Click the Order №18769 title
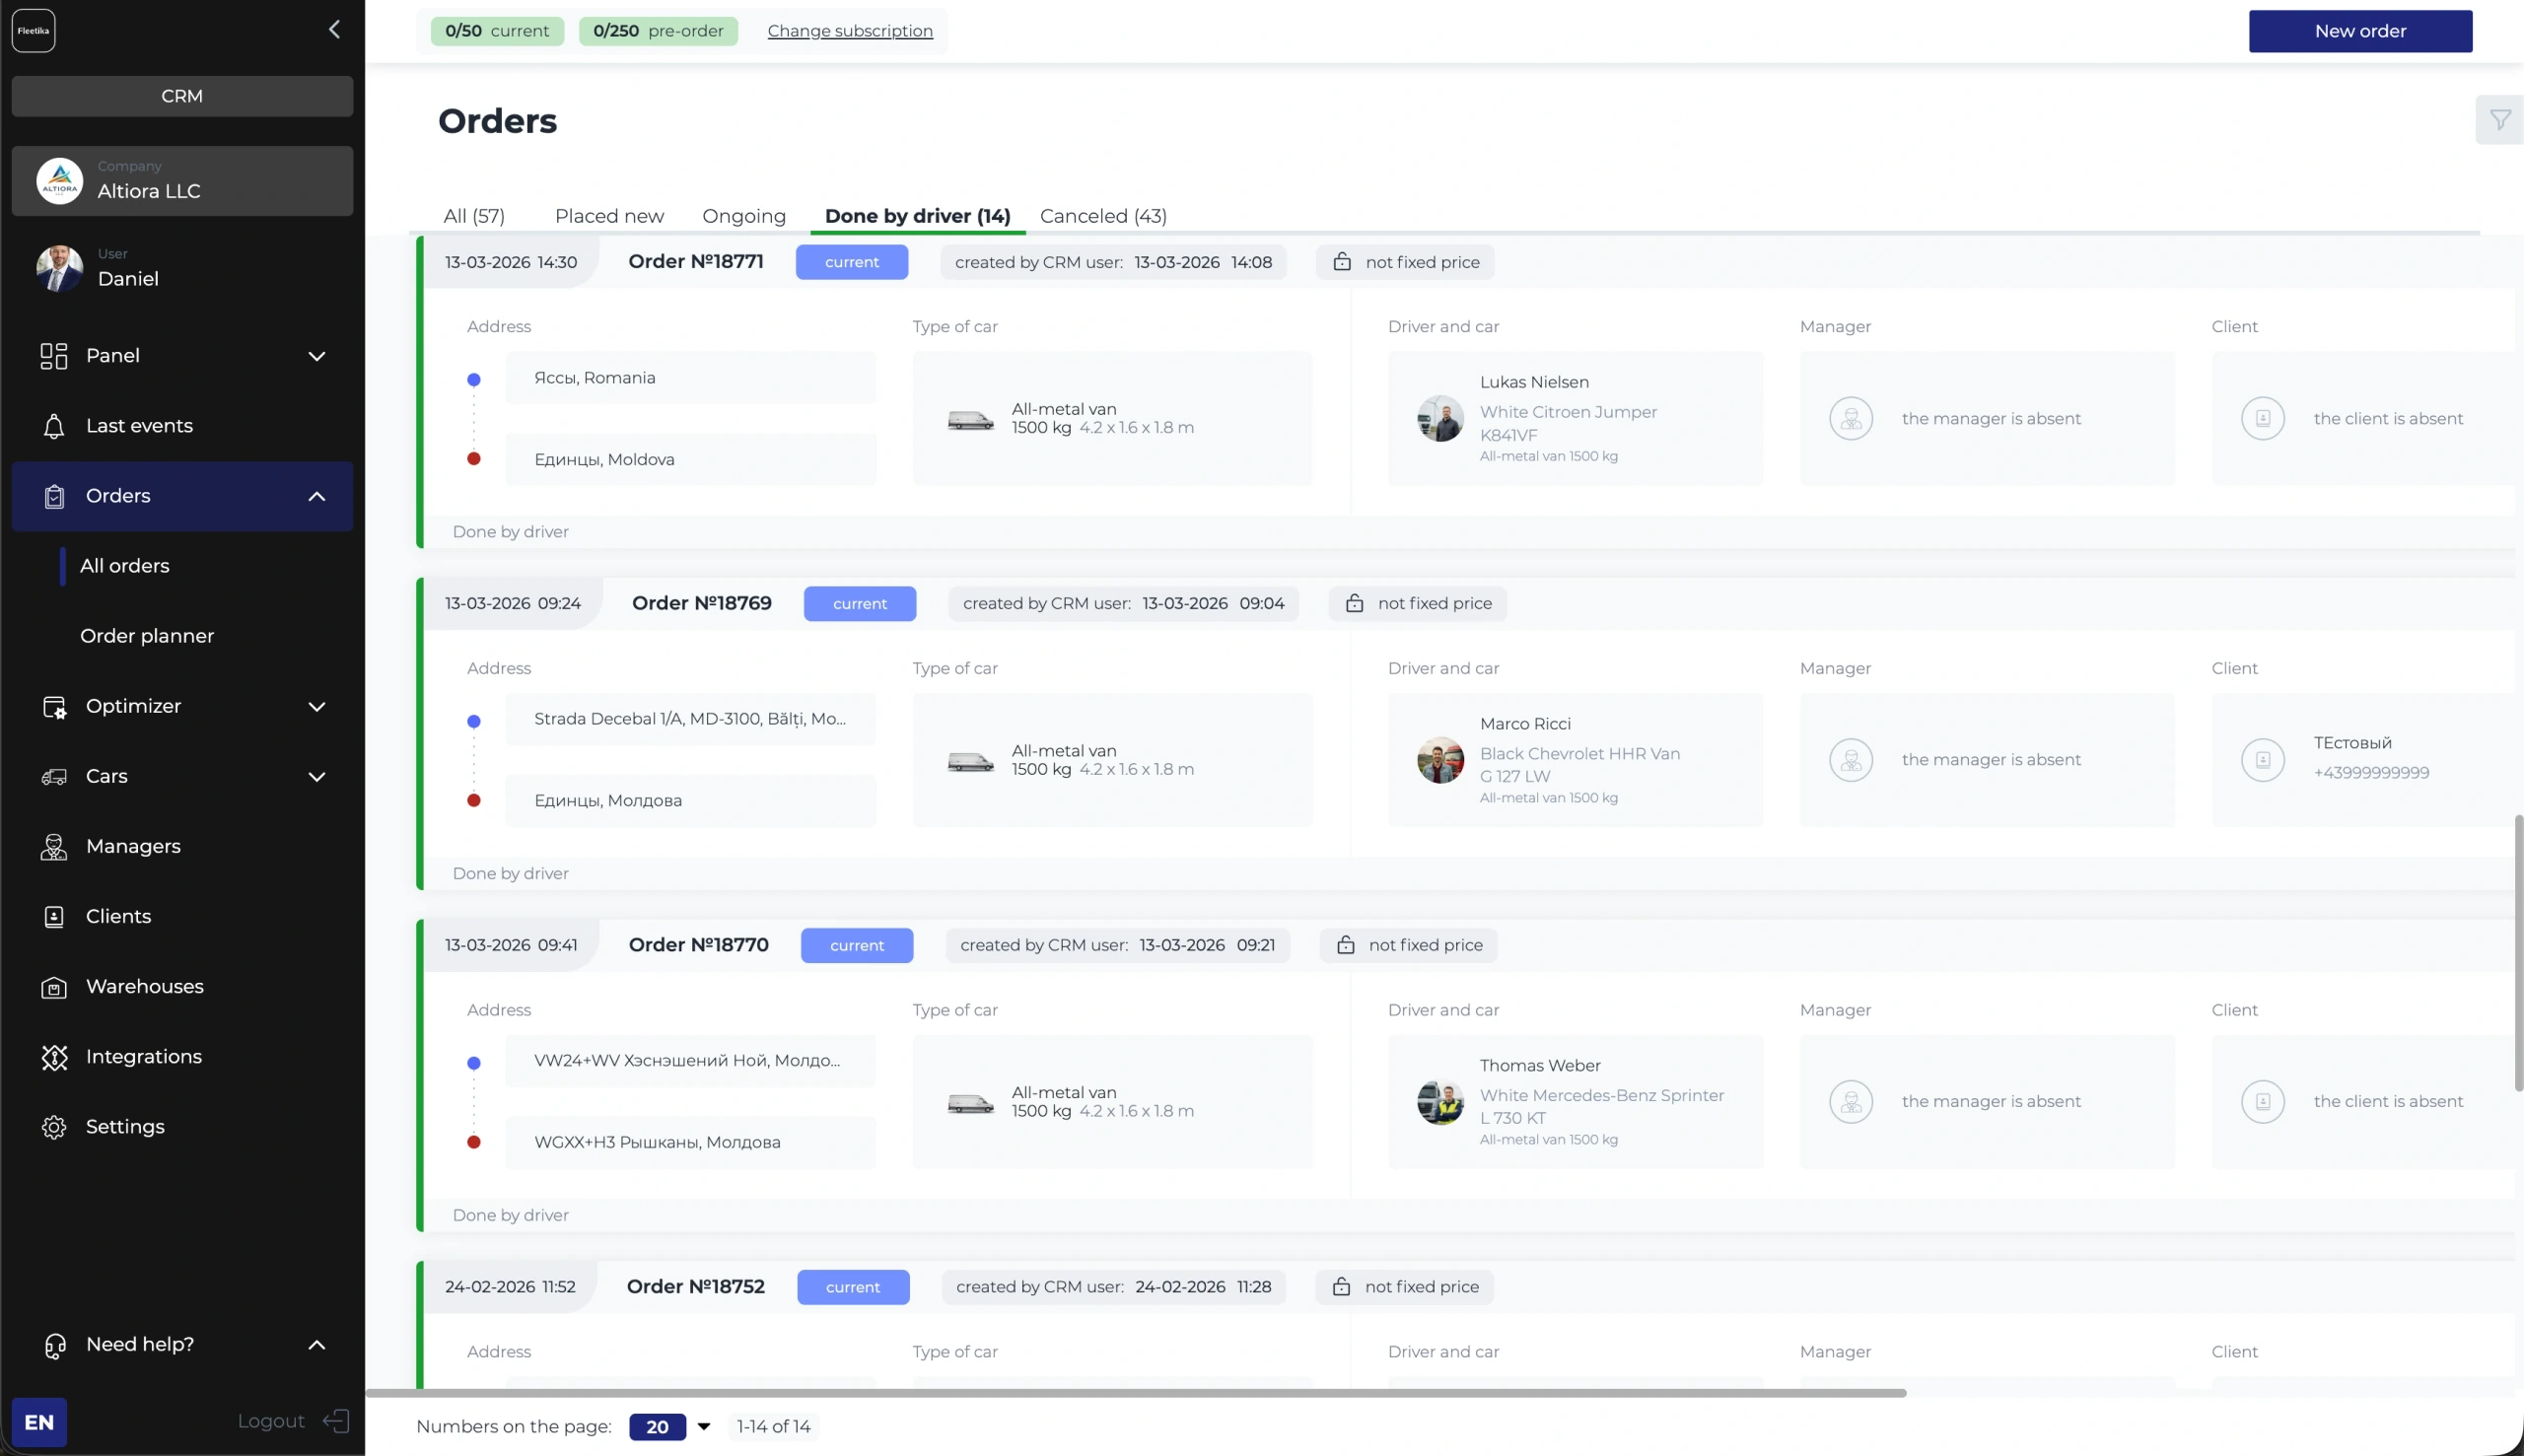2524x1456 pixels. pyautogui.click(x=702, y=603)
